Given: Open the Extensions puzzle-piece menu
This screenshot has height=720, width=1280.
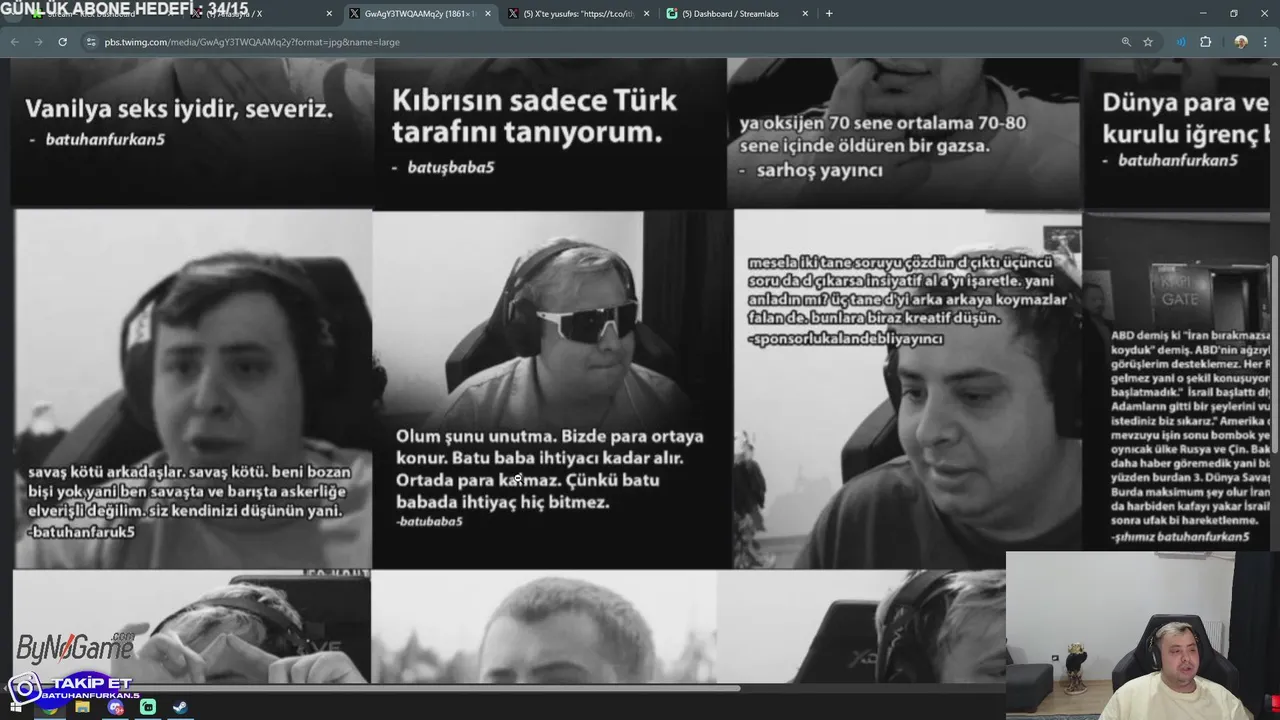Looking at the screenshot, I should [x=1205, y=42].
